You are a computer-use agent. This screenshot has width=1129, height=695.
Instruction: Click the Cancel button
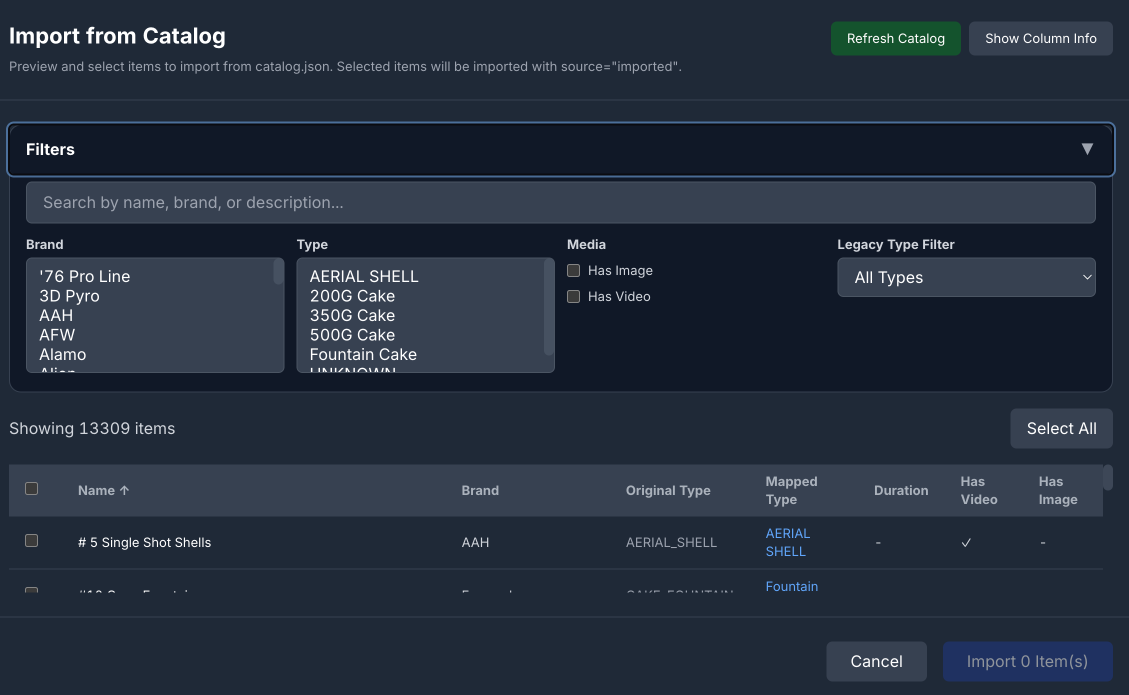coord(876,661)
